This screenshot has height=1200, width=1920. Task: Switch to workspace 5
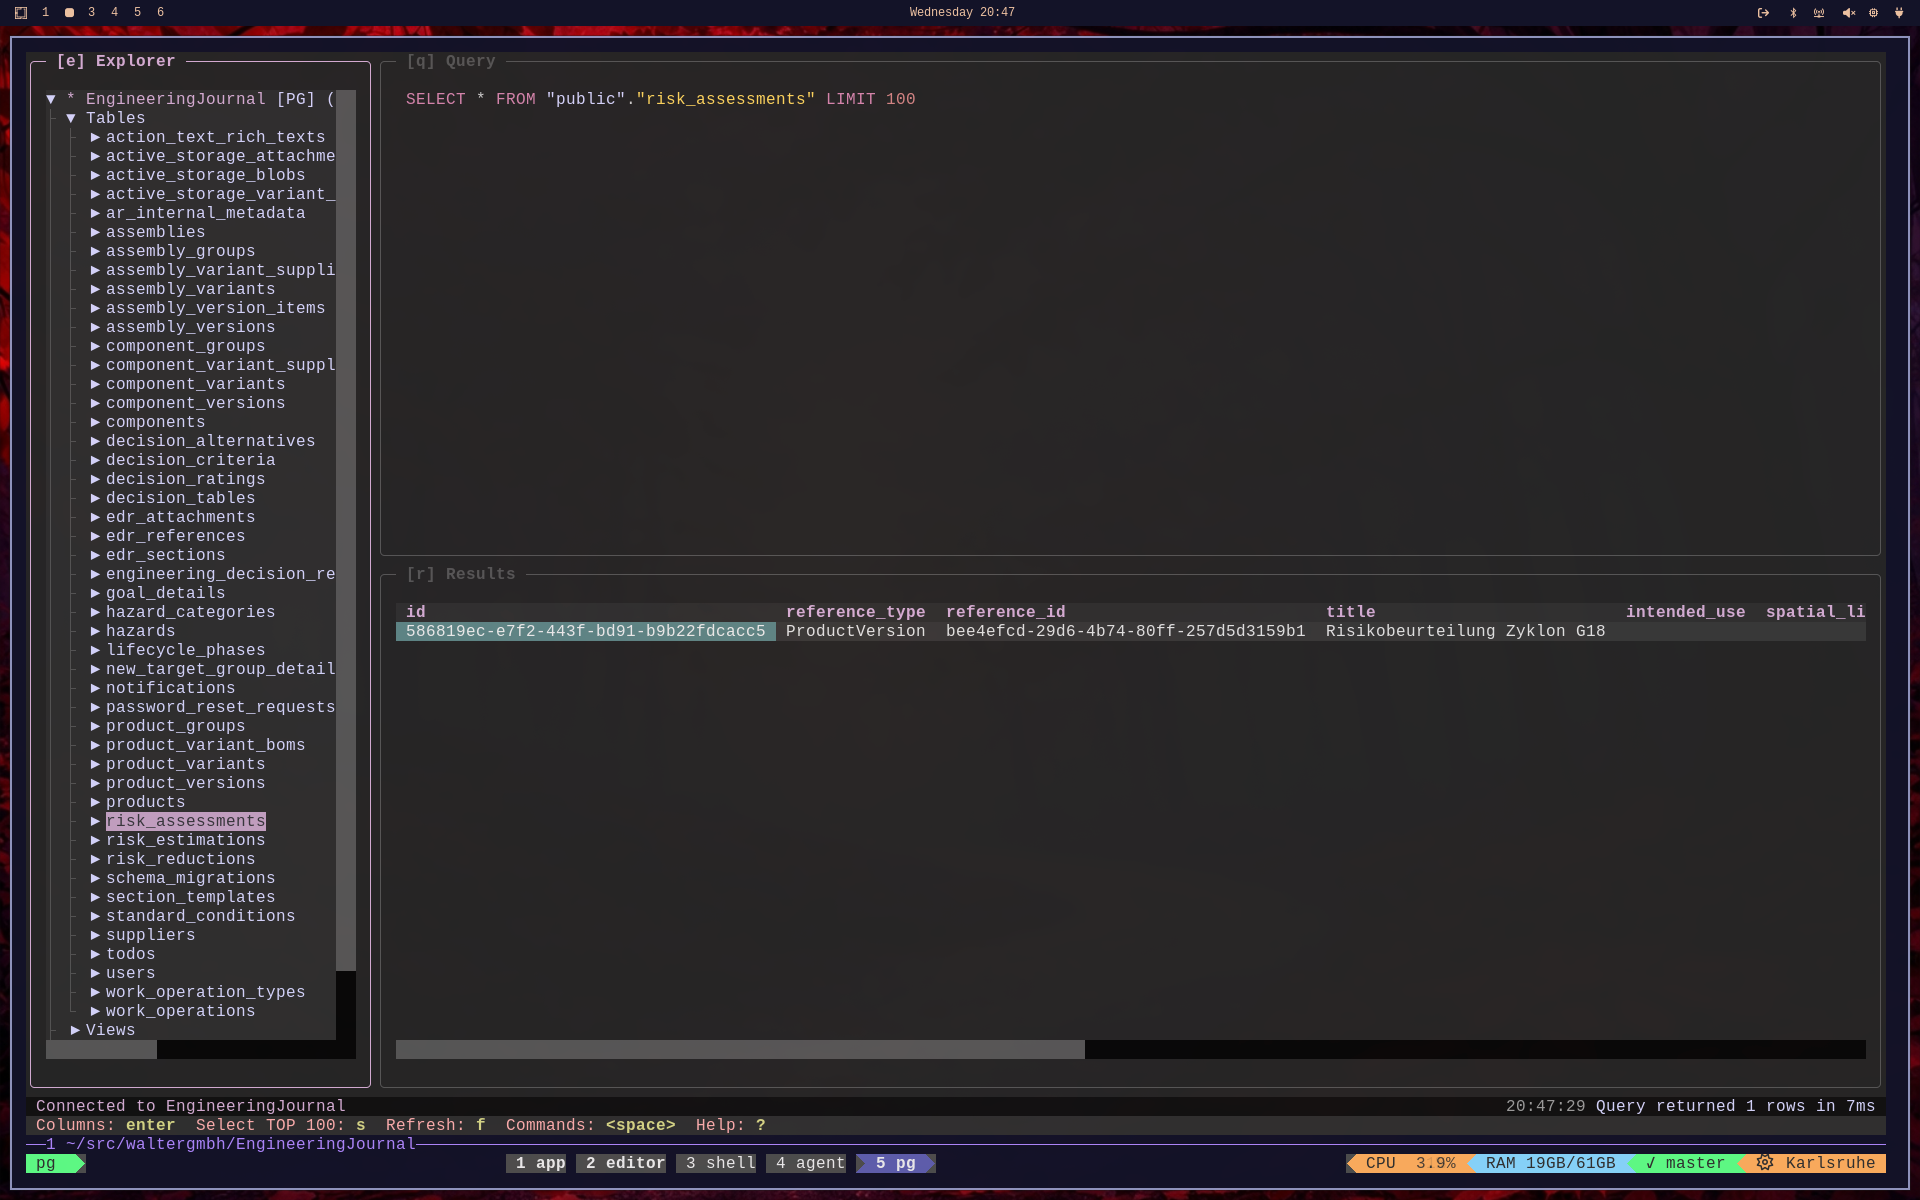(x=137, y=12)
